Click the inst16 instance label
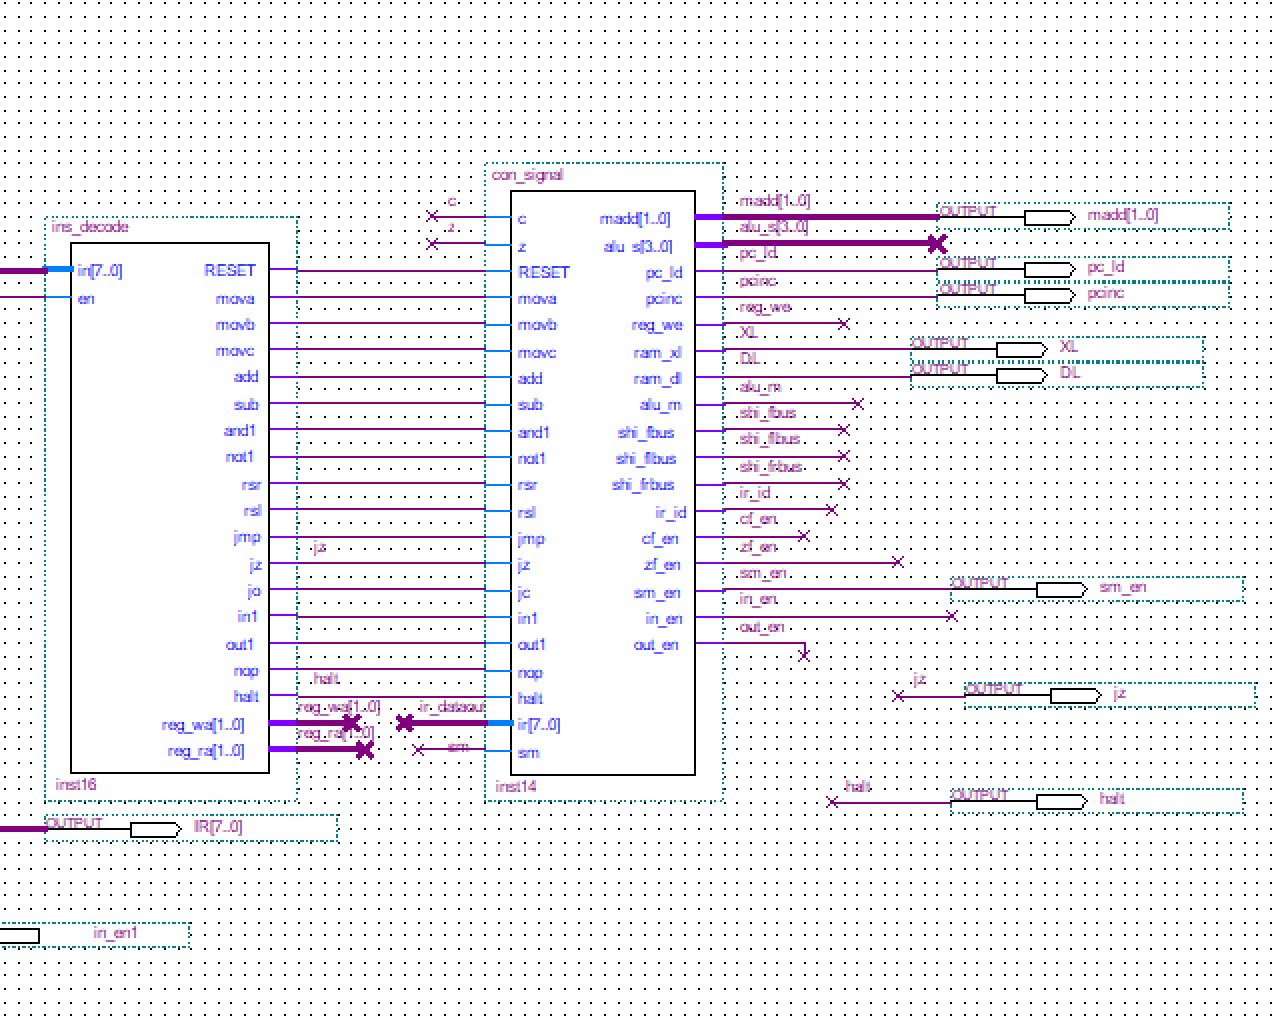Screen dimensions: 1274x1026 click(76, 785)
